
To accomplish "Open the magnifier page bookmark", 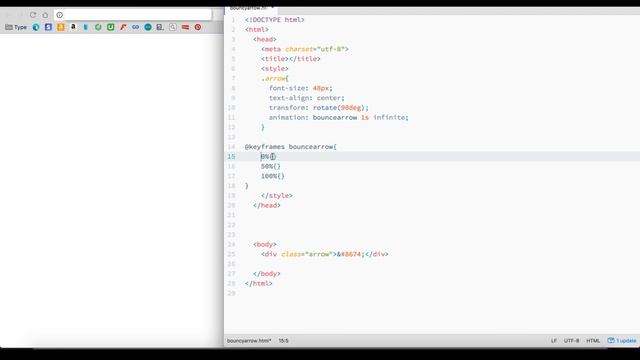I will (173, 27).
